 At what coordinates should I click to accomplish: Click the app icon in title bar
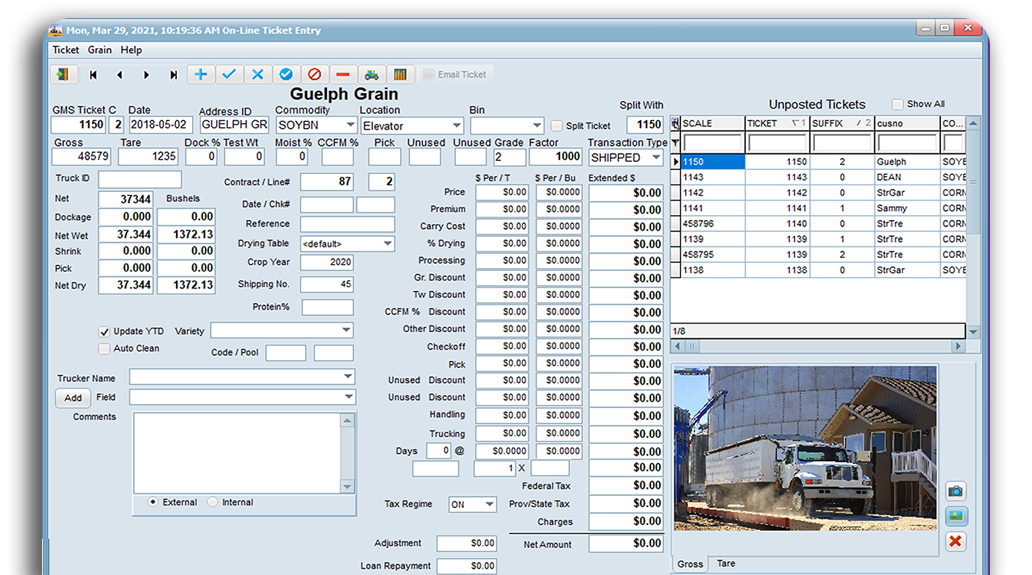(56, 30)
